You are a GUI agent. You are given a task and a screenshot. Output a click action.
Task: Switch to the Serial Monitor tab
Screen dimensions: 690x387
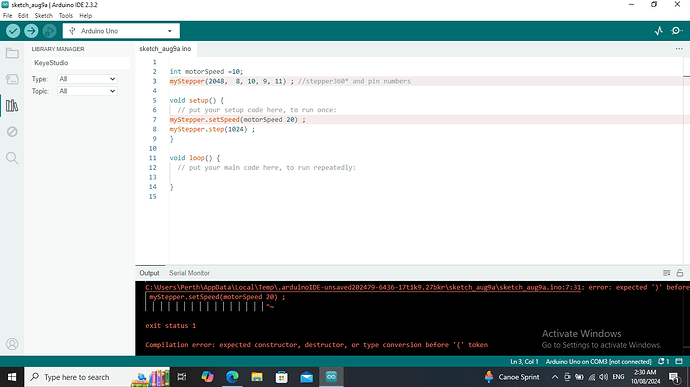click(x=189, y=273)
